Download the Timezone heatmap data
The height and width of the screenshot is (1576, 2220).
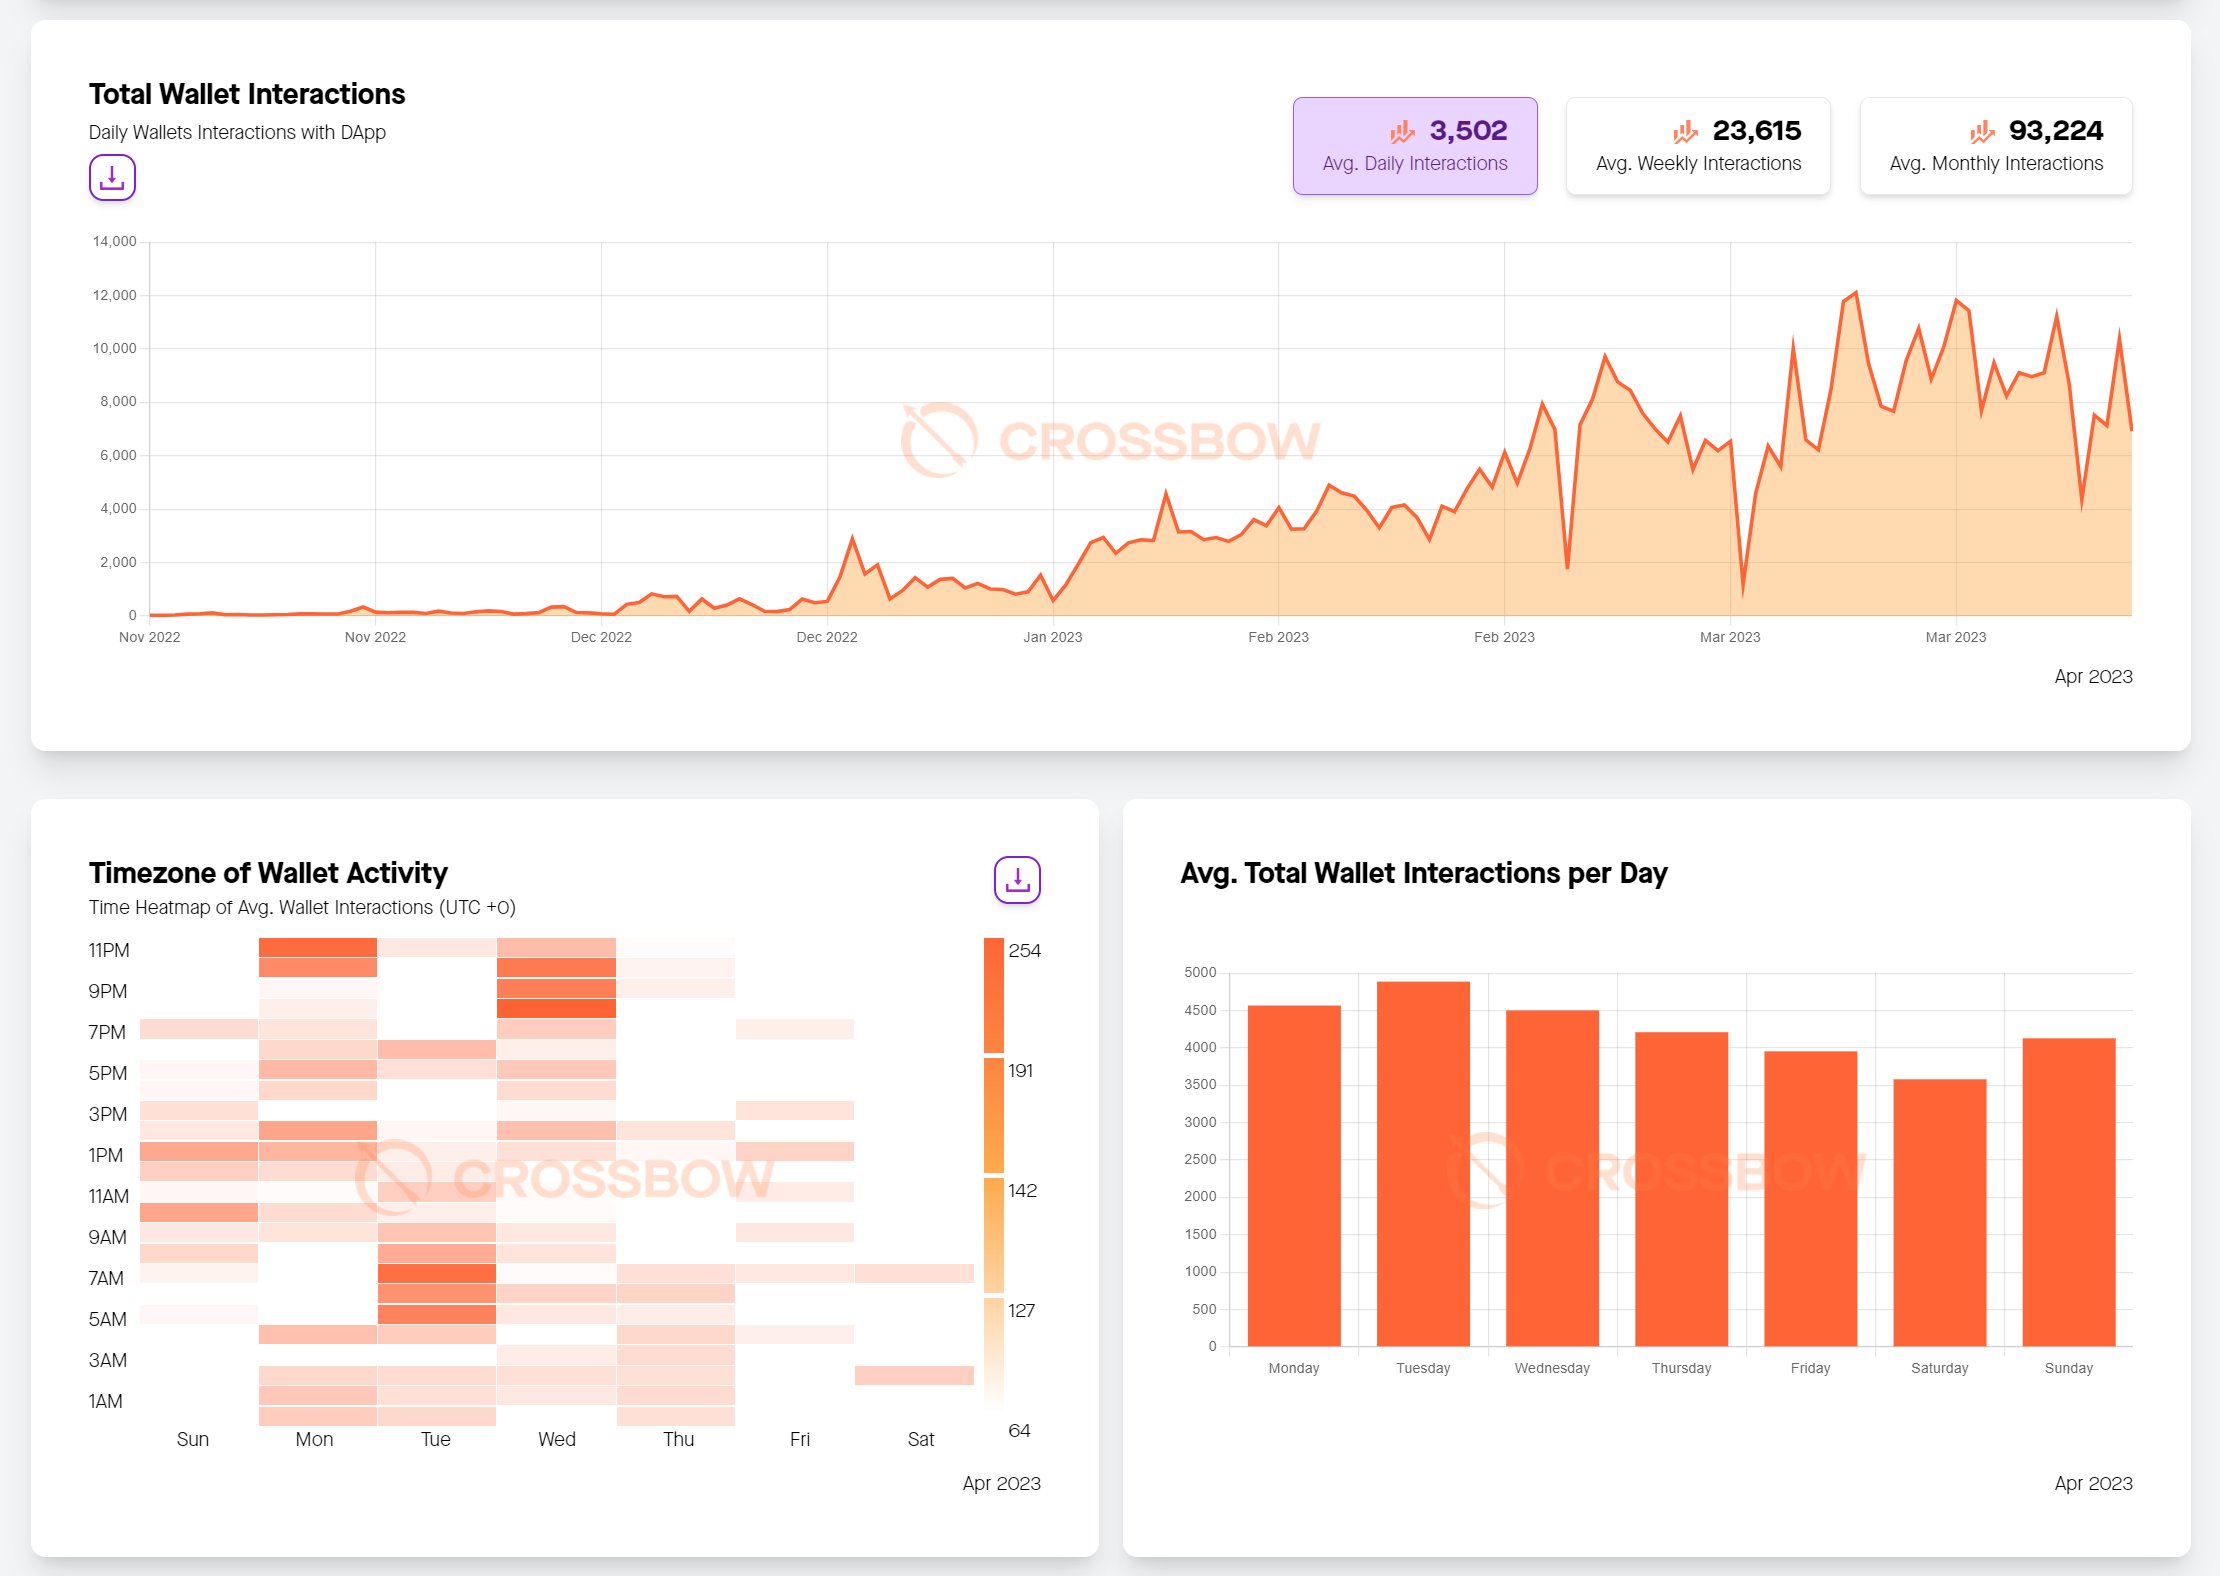click(1017, 880)
